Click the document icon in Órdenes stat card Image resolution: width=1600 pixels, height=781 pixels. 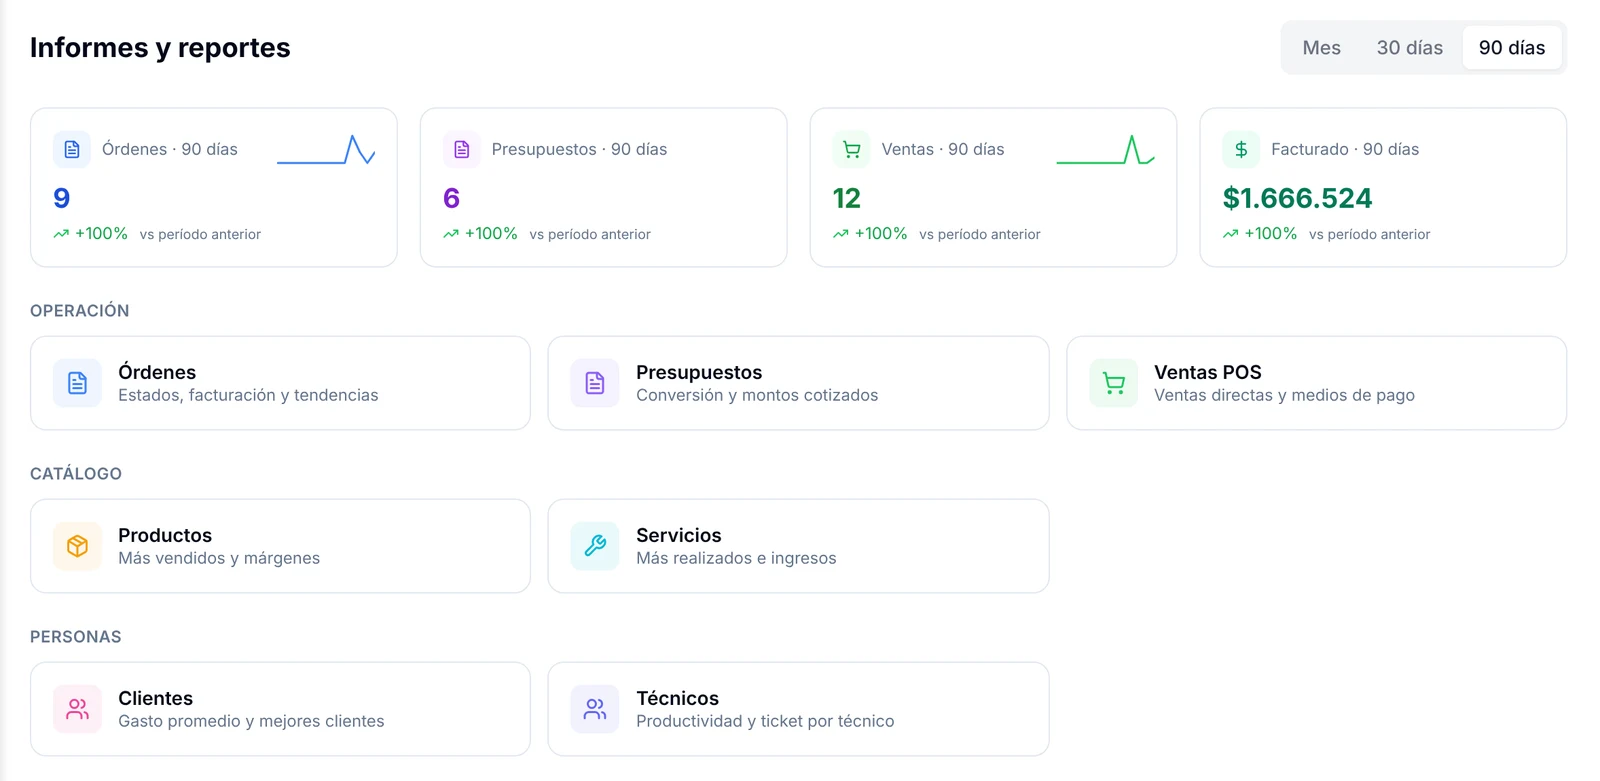click(72, 149)
